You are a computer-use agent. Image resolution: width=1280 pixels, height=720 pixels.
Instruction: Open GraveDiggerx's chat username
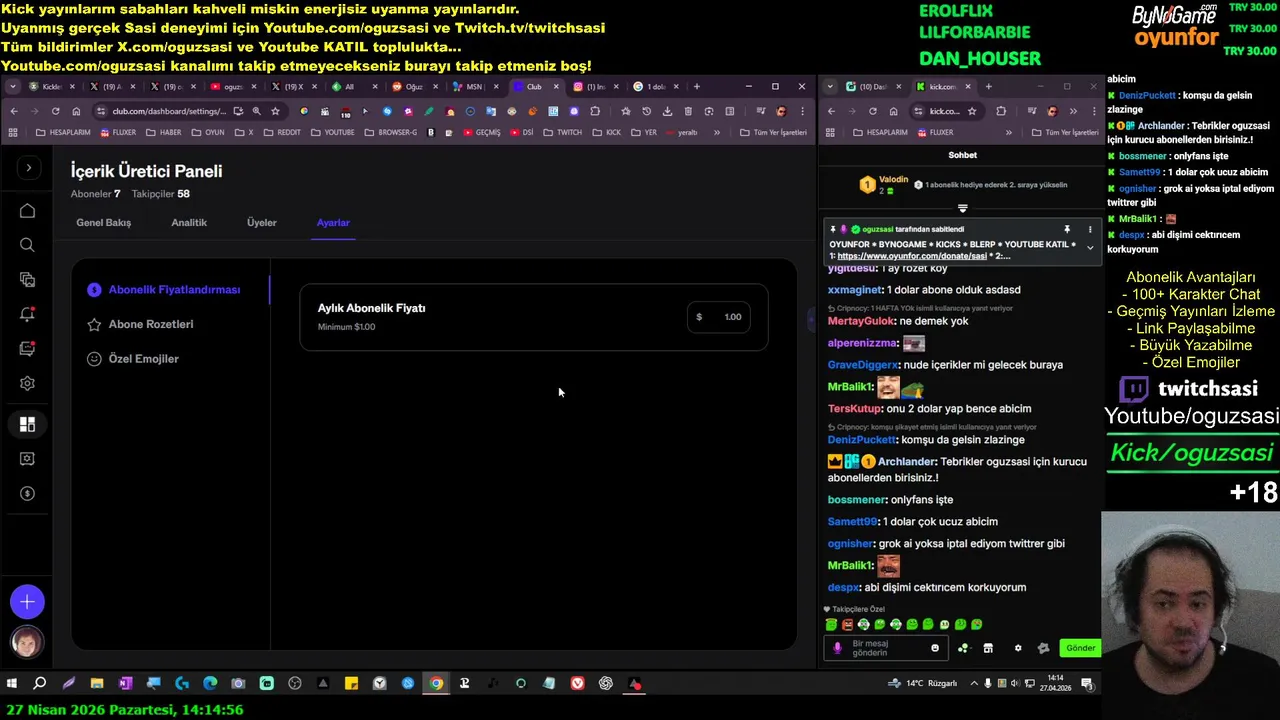coord(863,365)
